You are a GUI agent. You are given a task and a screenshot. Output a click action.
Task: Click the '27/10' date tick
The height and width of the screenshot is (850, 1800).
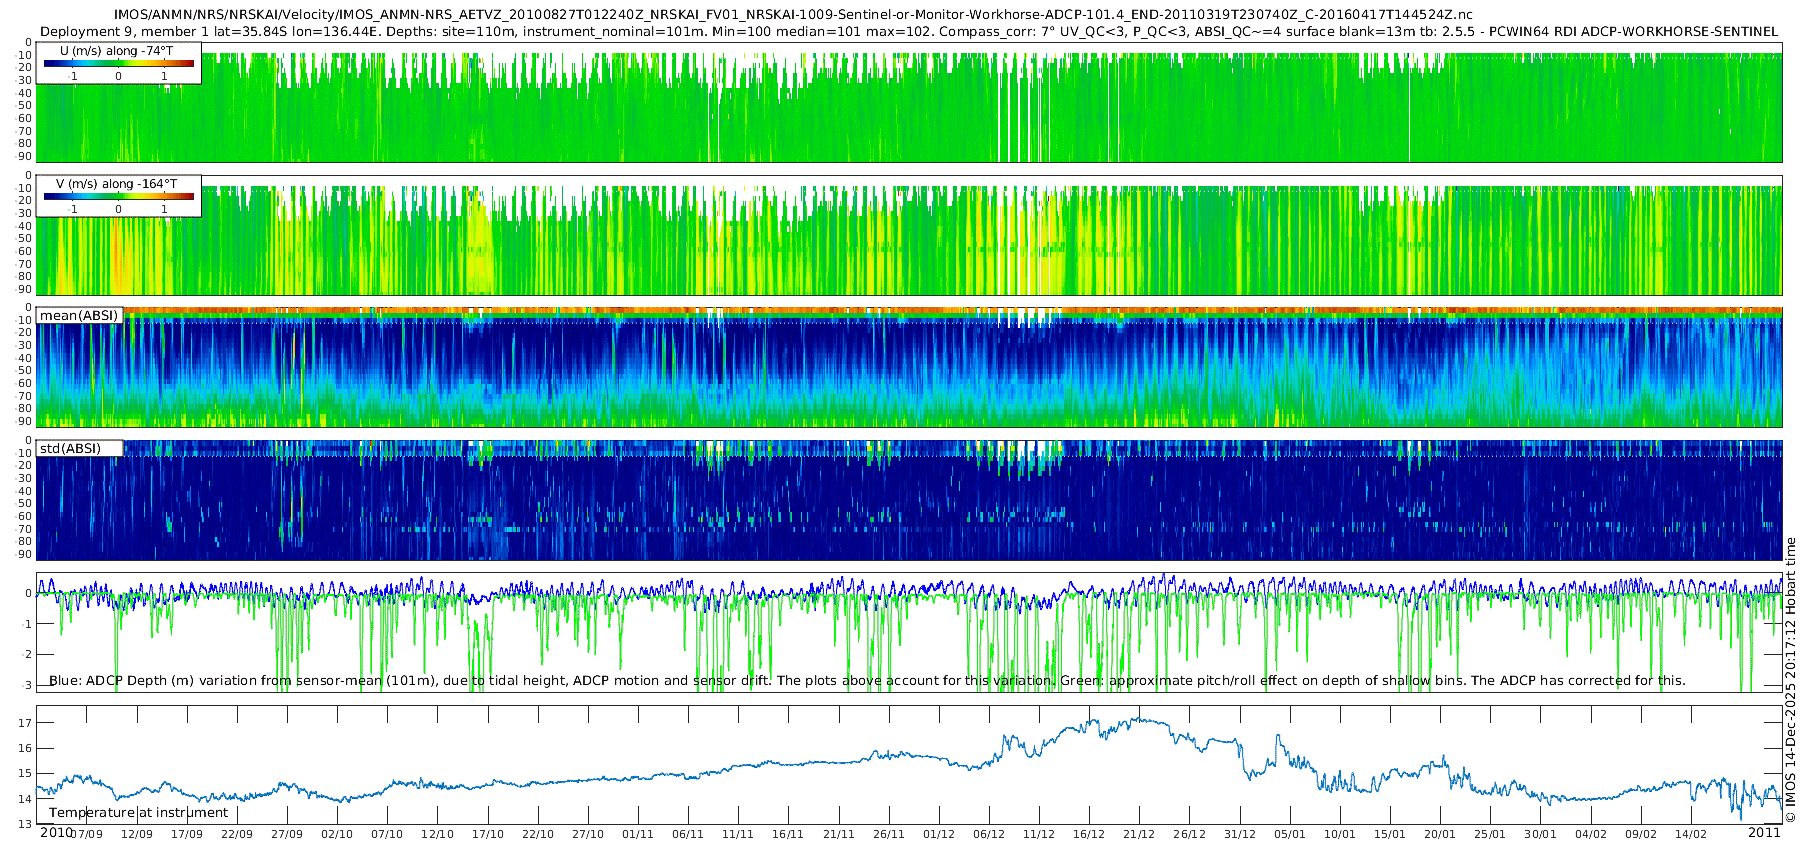[x=587, y=834]
